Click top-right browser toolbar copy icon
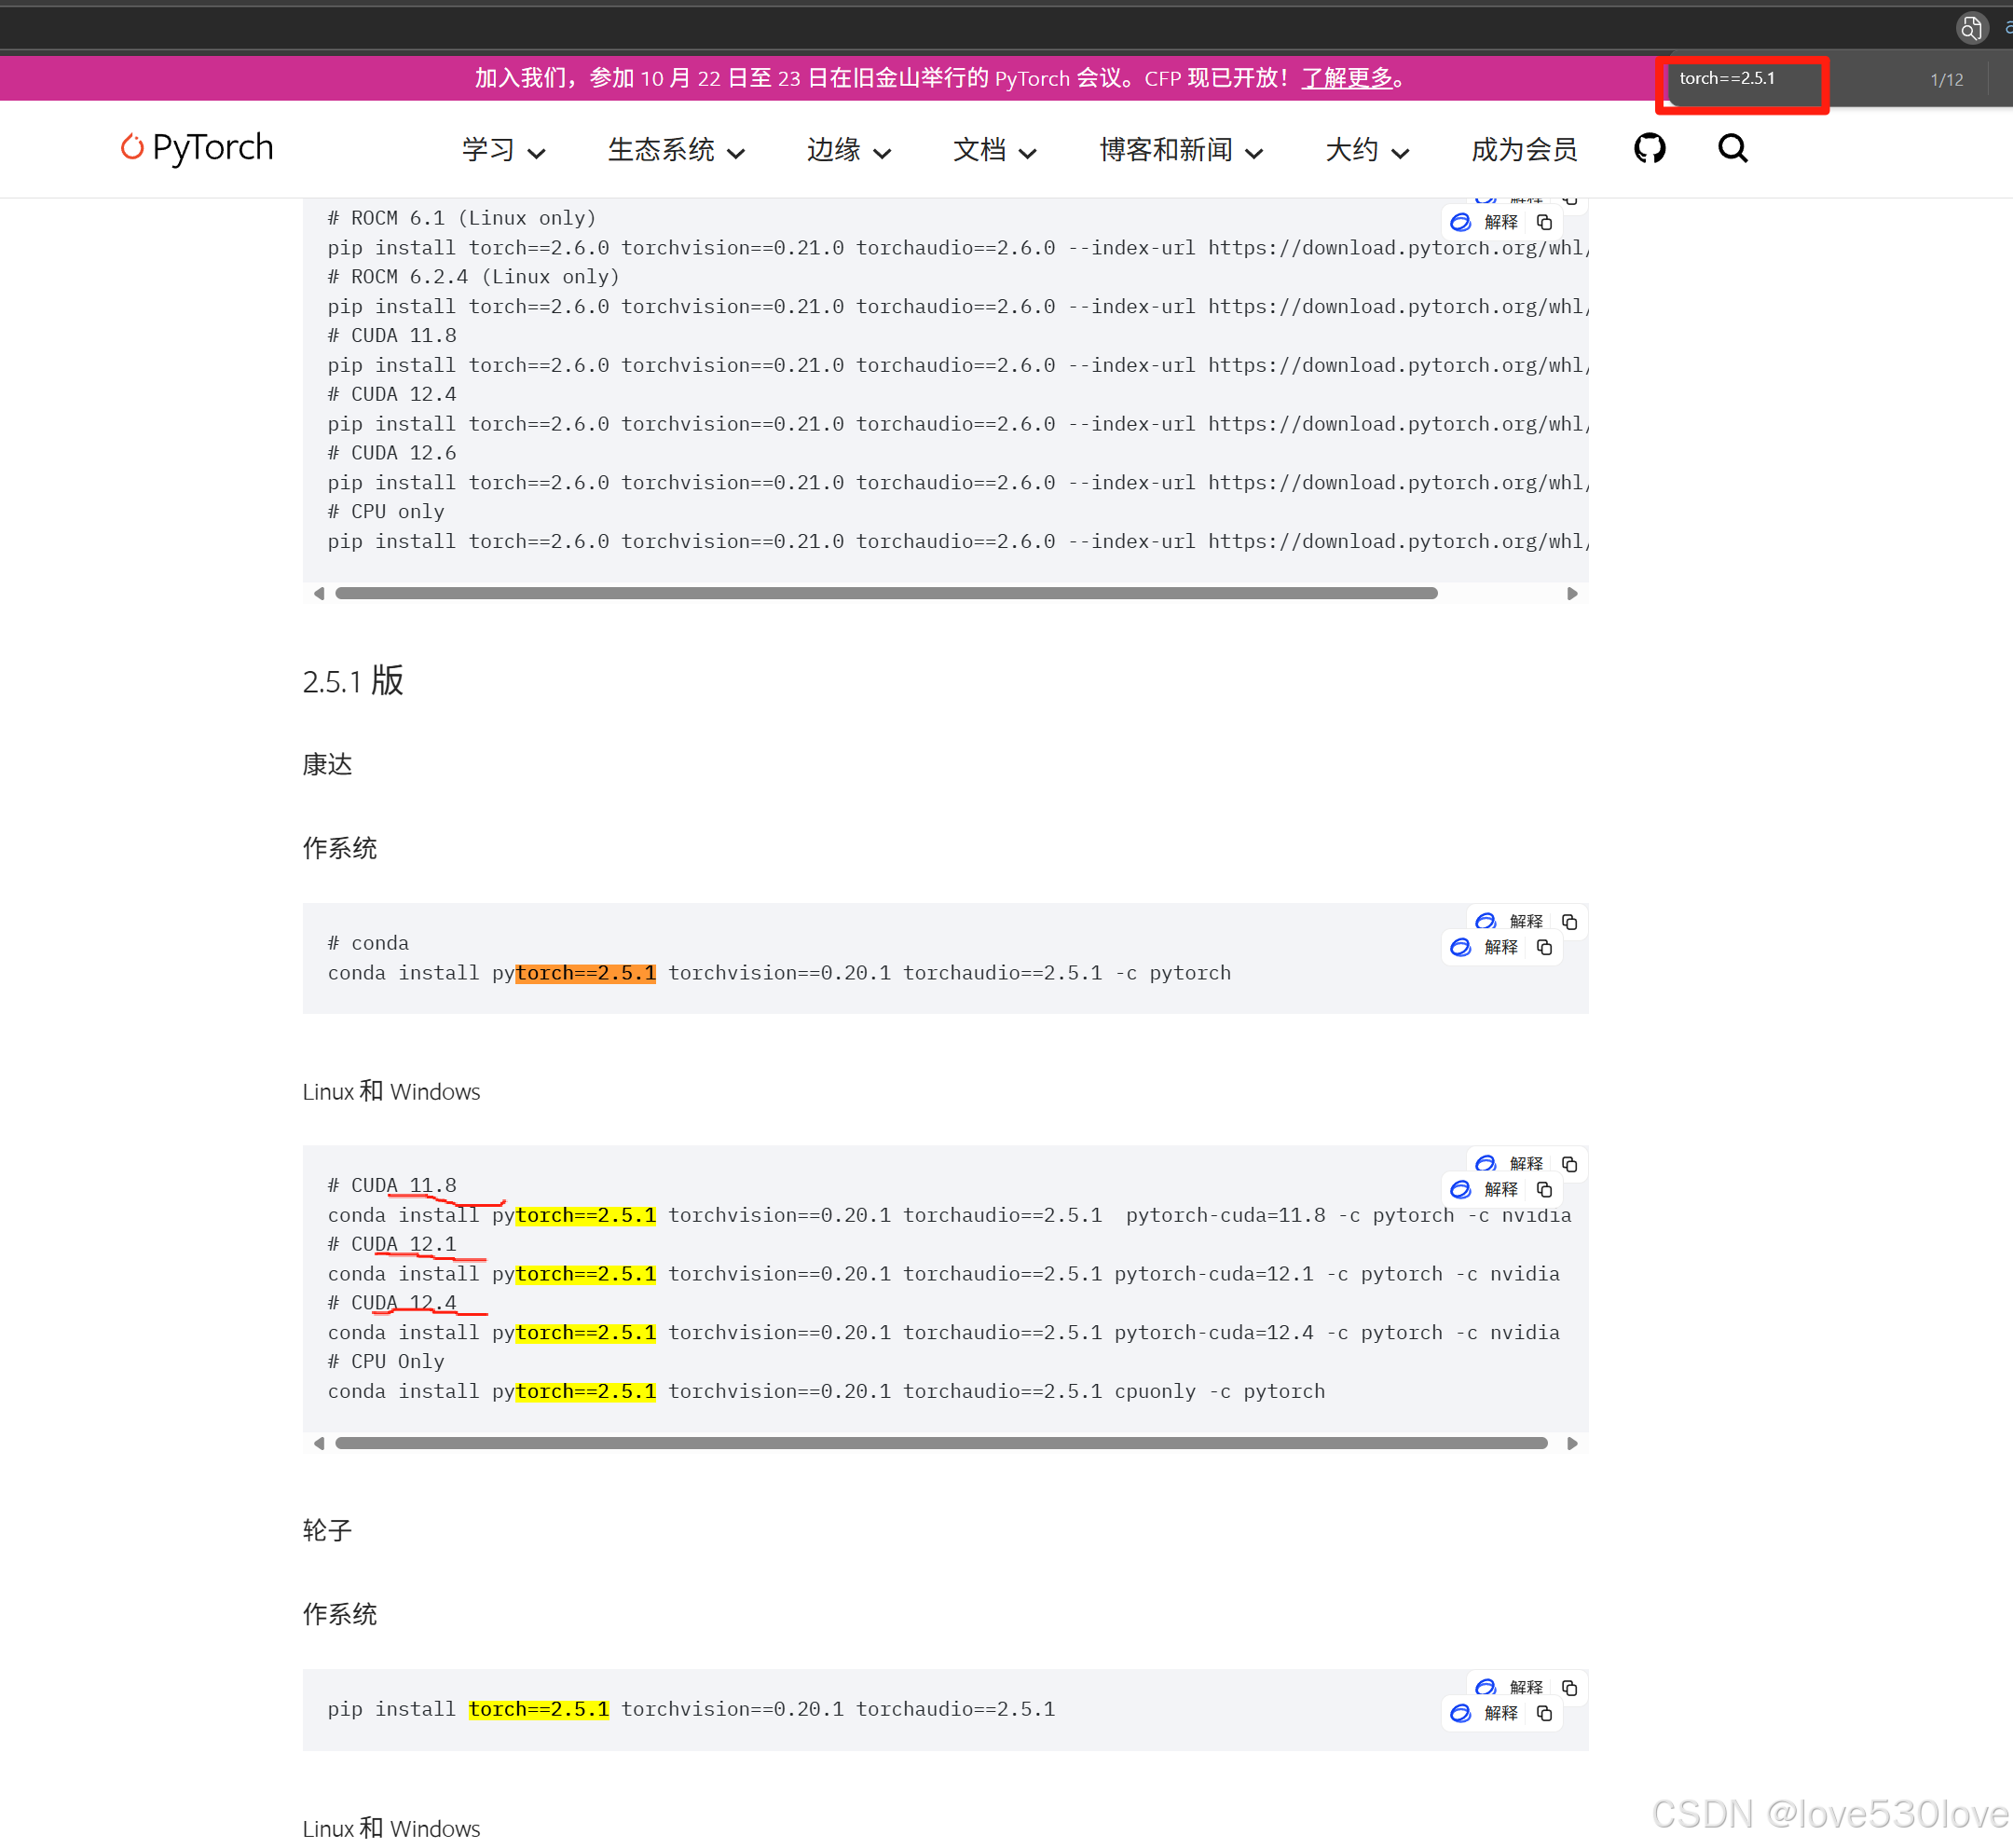Screen dimensions: 2013x1848 1970,28
